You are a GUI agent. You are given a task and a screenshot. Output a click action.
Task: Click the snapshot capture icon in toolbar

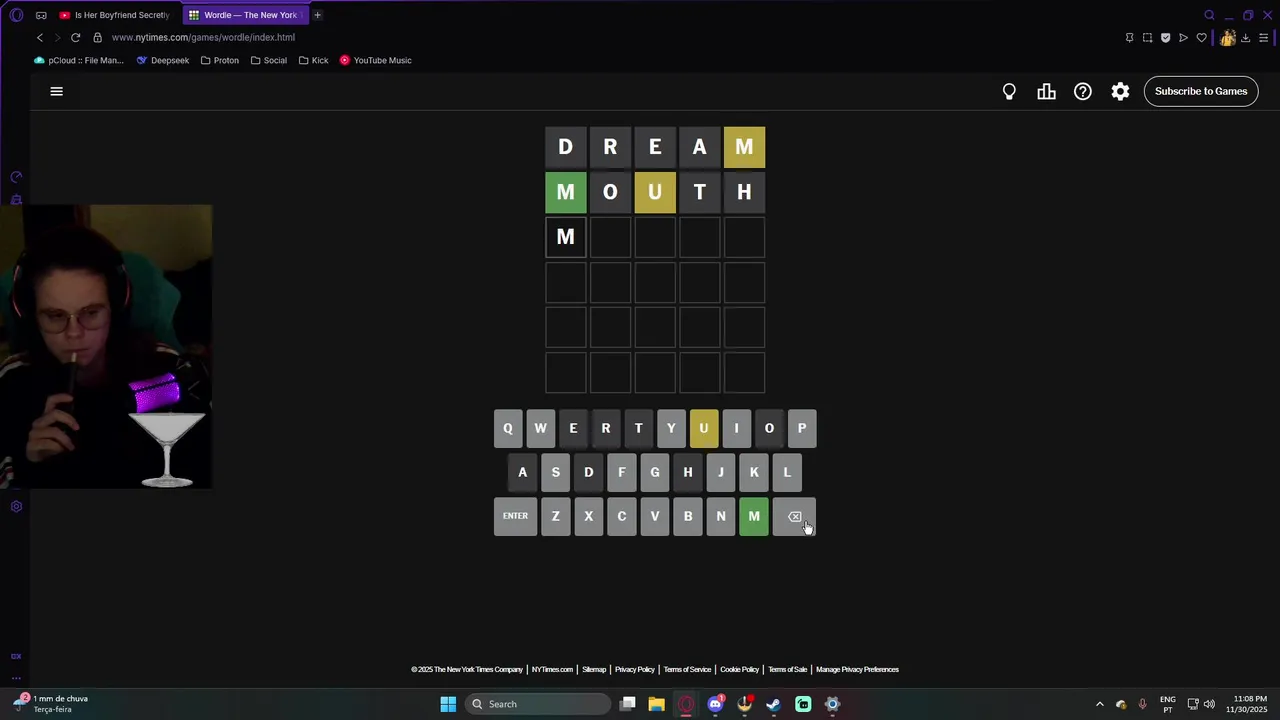click(1147, 38)
